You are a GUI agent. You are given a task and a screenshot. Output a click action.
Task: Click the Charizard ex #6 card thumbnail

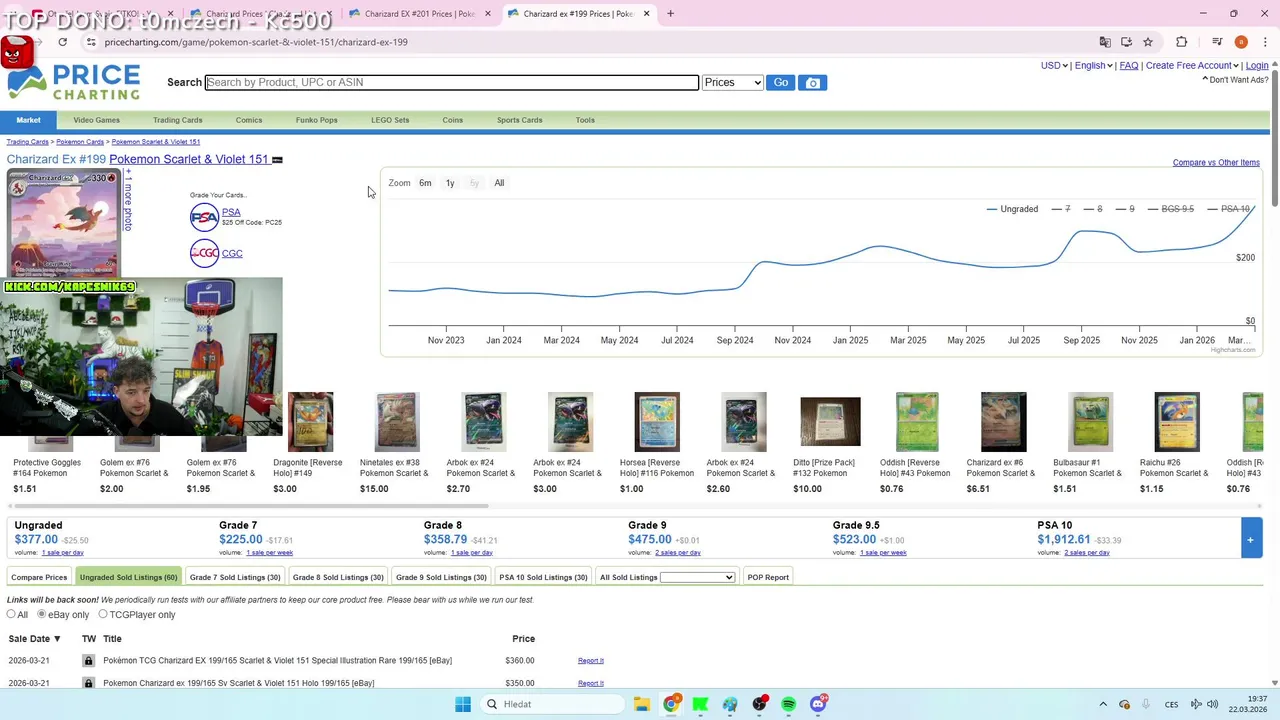click(1003, 421)
